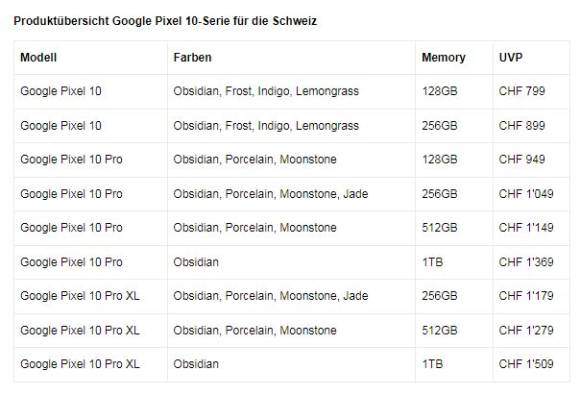Click the CHF 799 price cell
The image size is (580, 395).
[x=522, y=91]
